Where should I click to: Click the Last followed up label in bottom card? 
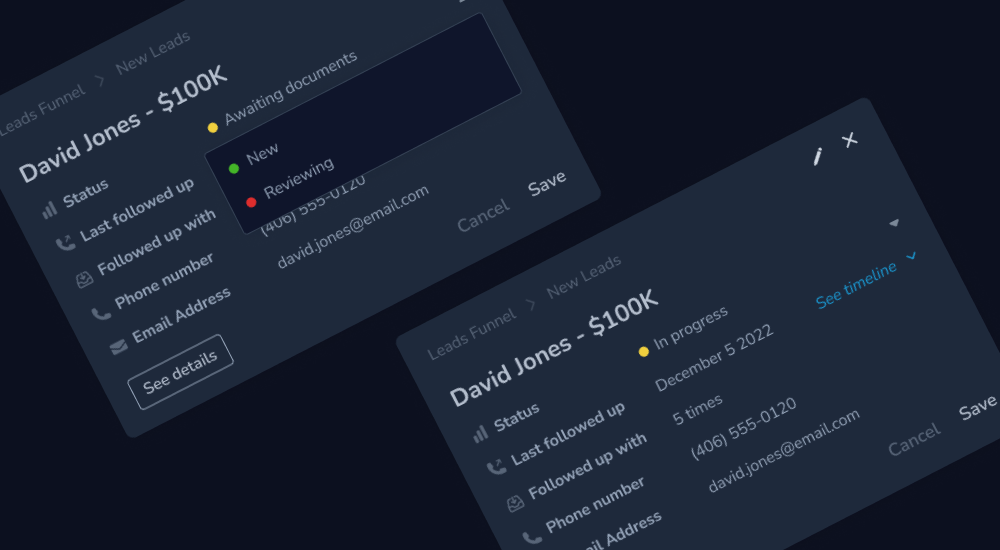coord(568,434)
